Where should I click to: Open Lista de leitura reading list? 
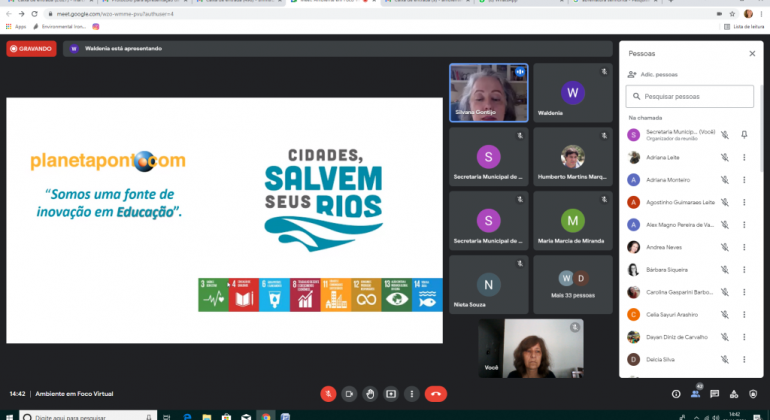(x=744, y=27)
